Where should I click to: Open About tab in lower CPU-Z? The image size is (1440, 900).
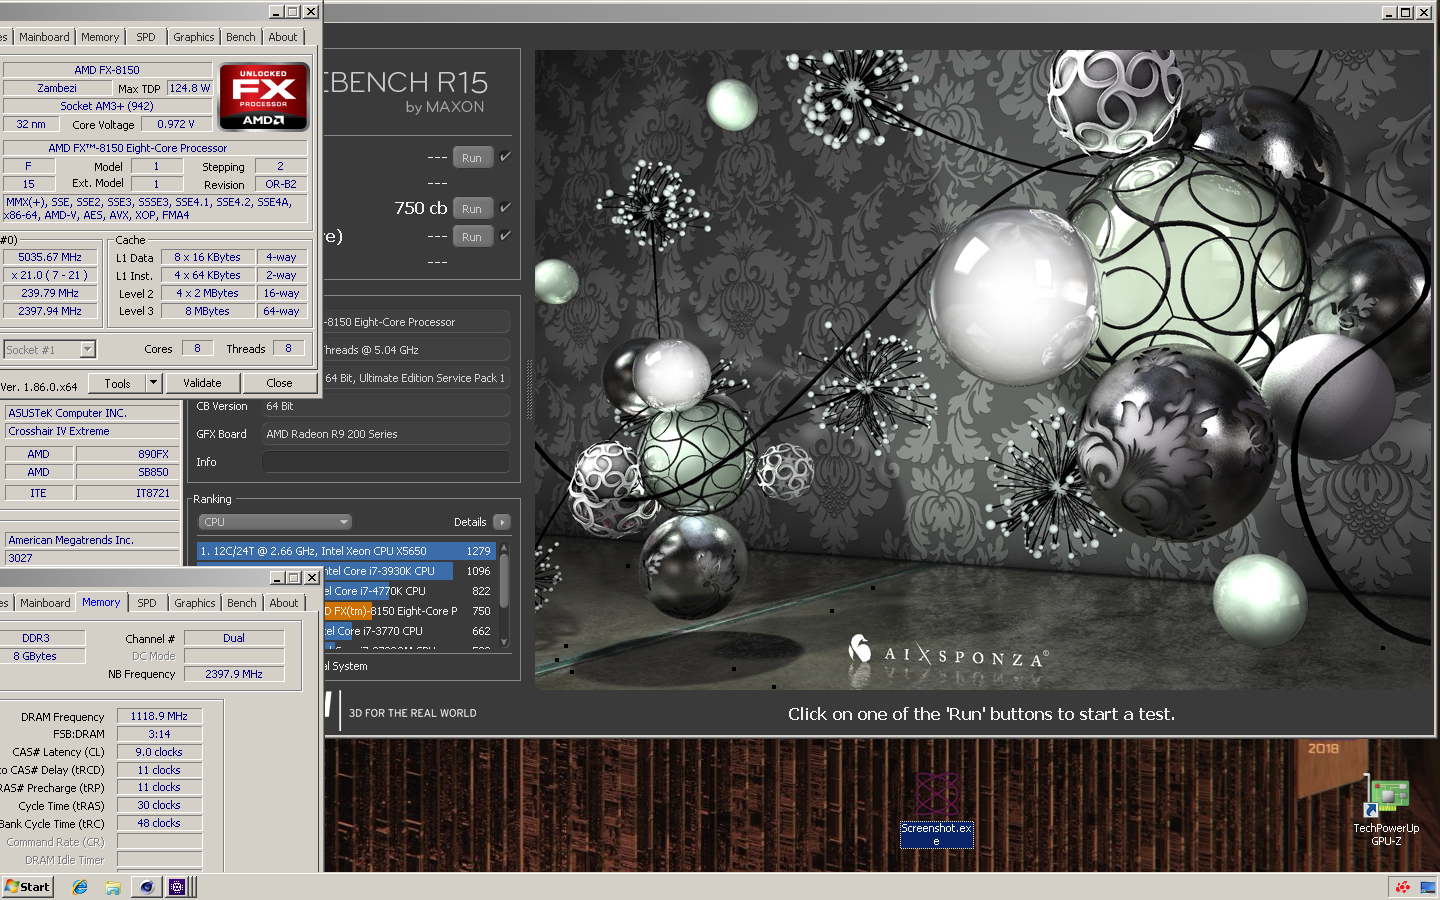(284, 603)
